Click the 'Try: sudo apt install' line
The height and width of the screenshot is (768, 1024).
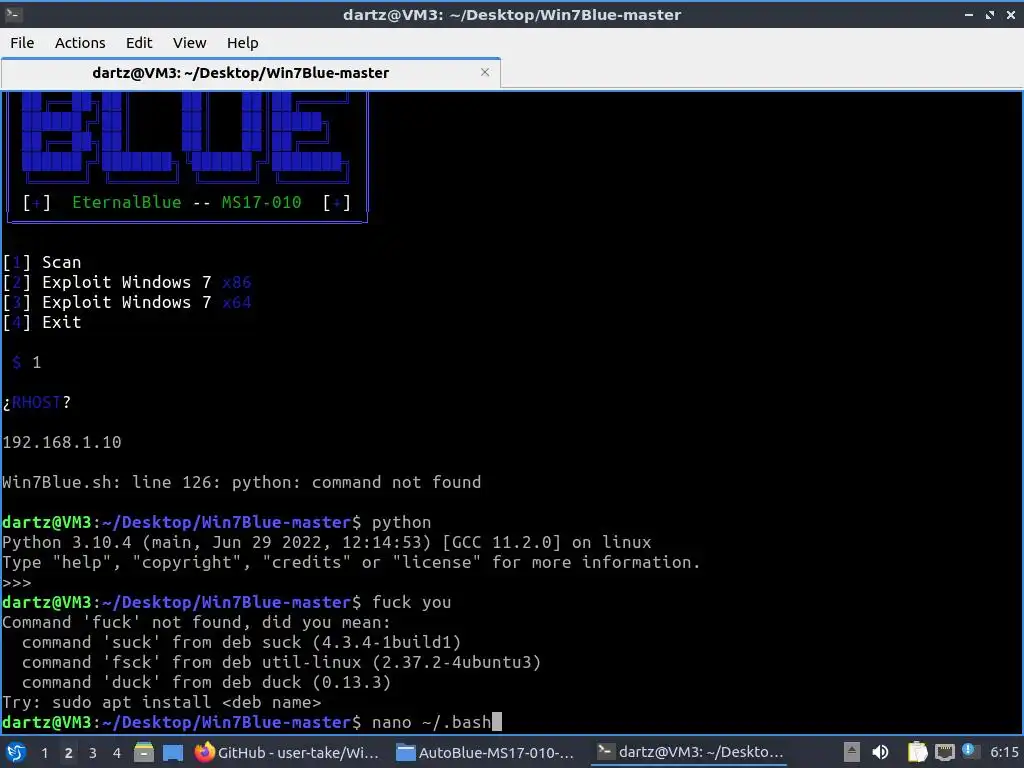coord(162,703)
